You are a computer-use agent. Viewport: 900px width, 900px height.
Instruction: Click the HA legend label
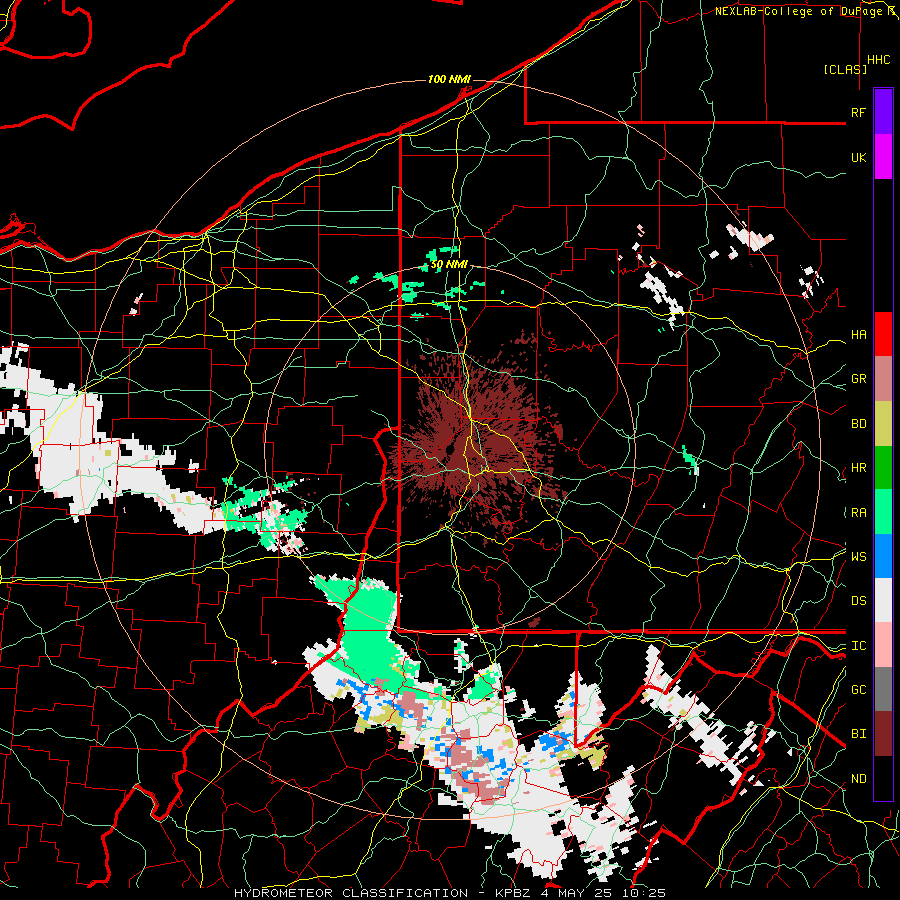coord(858,335)
